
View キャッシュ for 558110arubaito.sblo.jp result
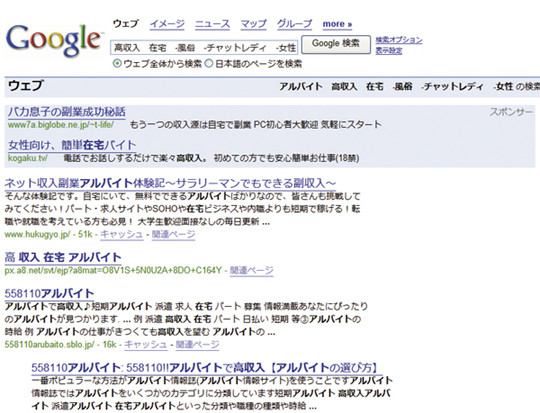(x=146, y=344)
